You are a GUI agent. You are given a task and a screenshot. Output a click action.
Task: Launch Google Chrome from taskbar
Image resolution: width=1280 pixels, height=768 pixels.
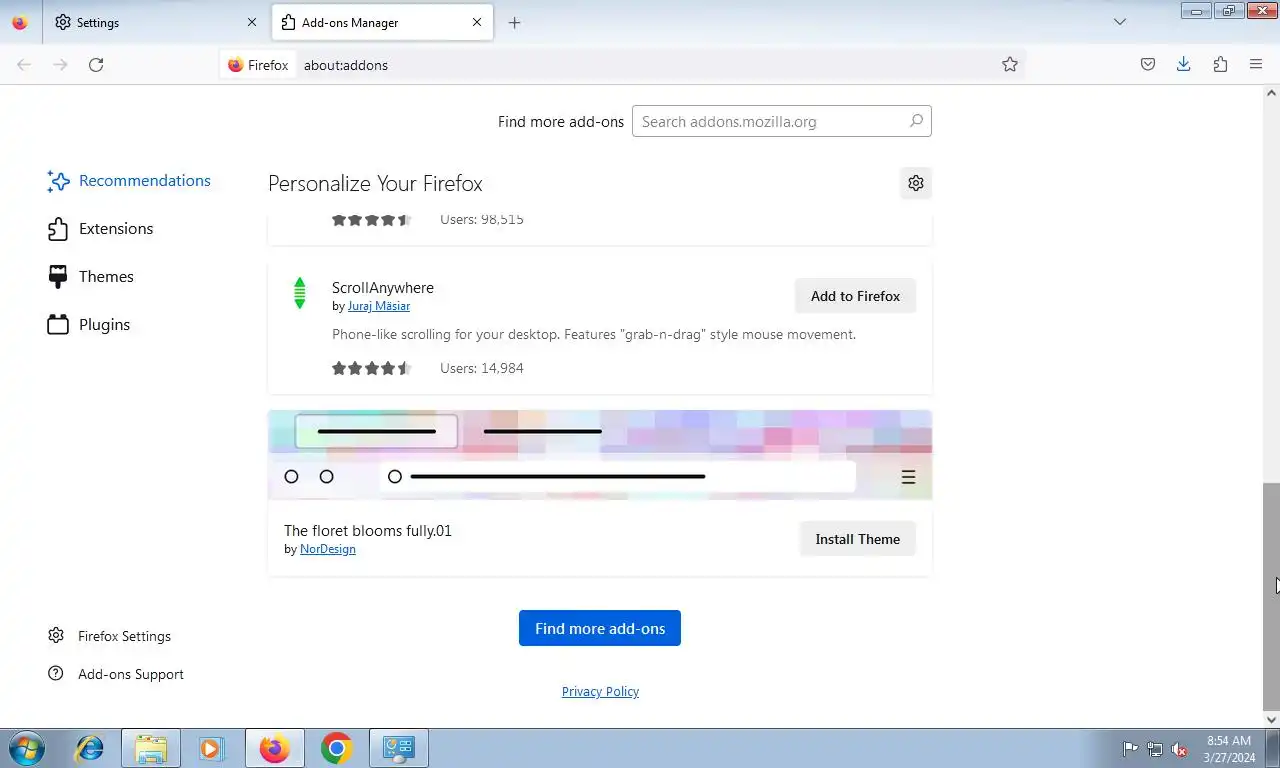[337, 748]
